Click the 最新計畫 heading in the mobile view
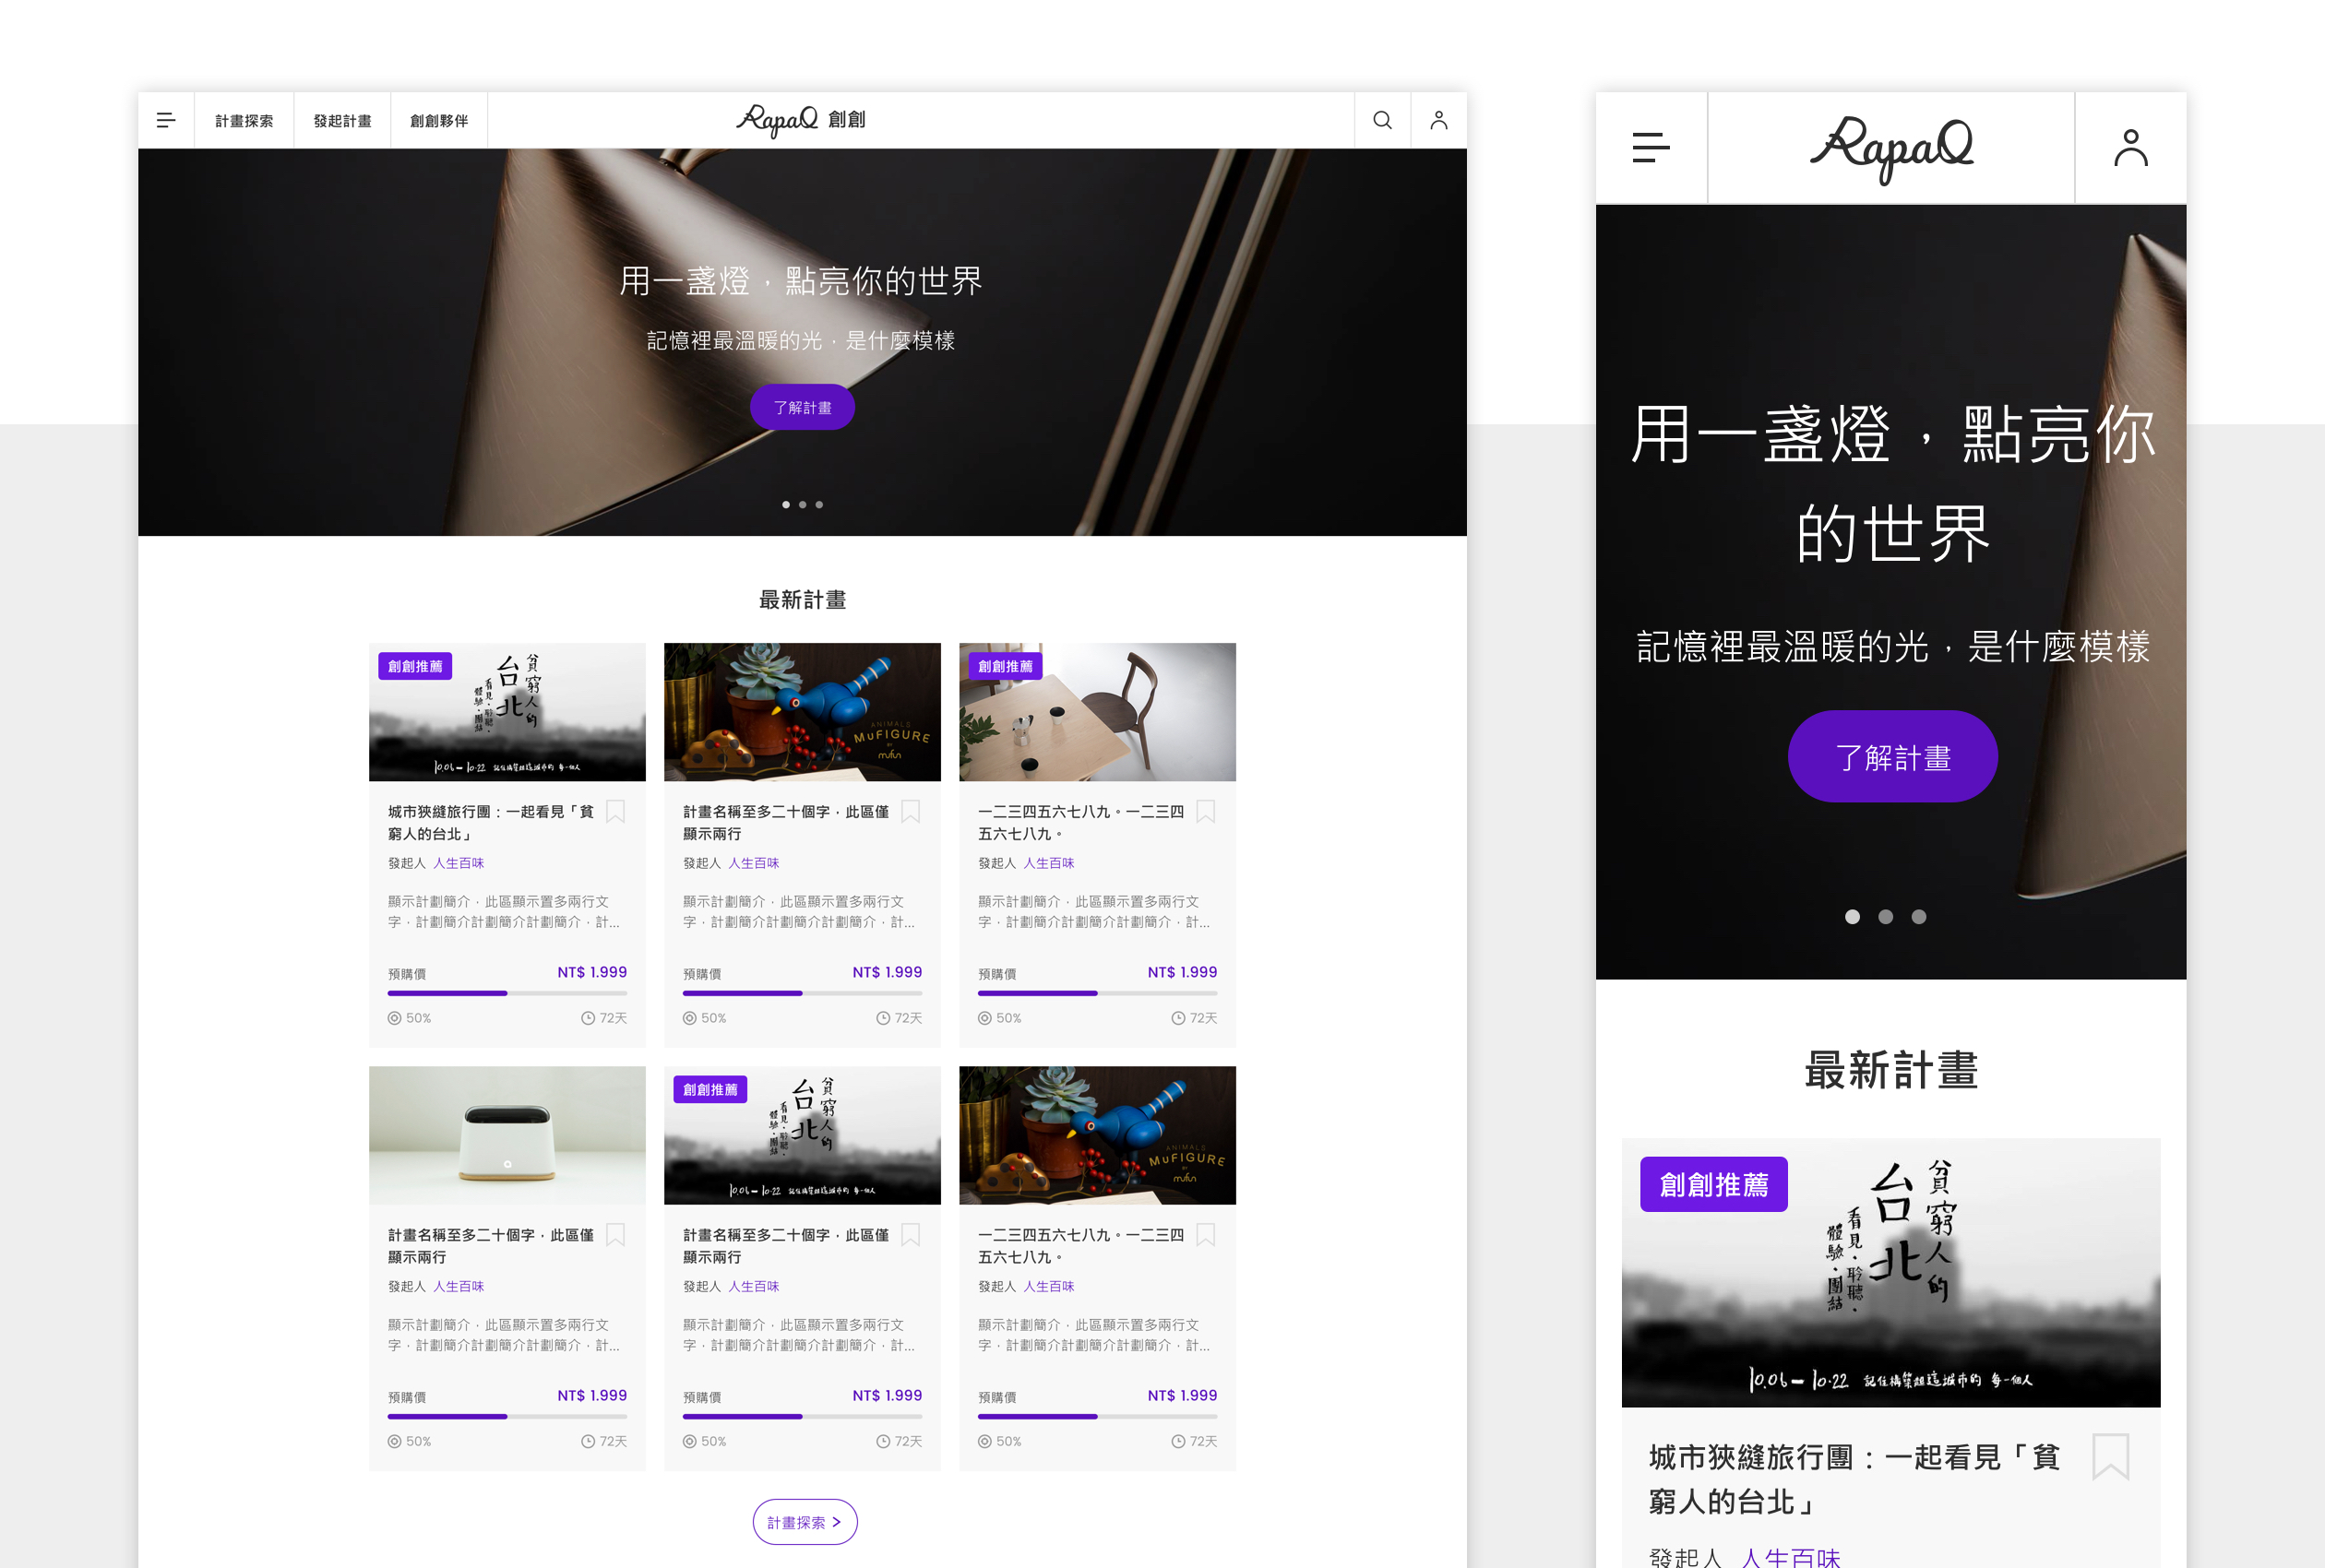The height and width of the screenshot is (1568, 2325). pos(1891,1070)
